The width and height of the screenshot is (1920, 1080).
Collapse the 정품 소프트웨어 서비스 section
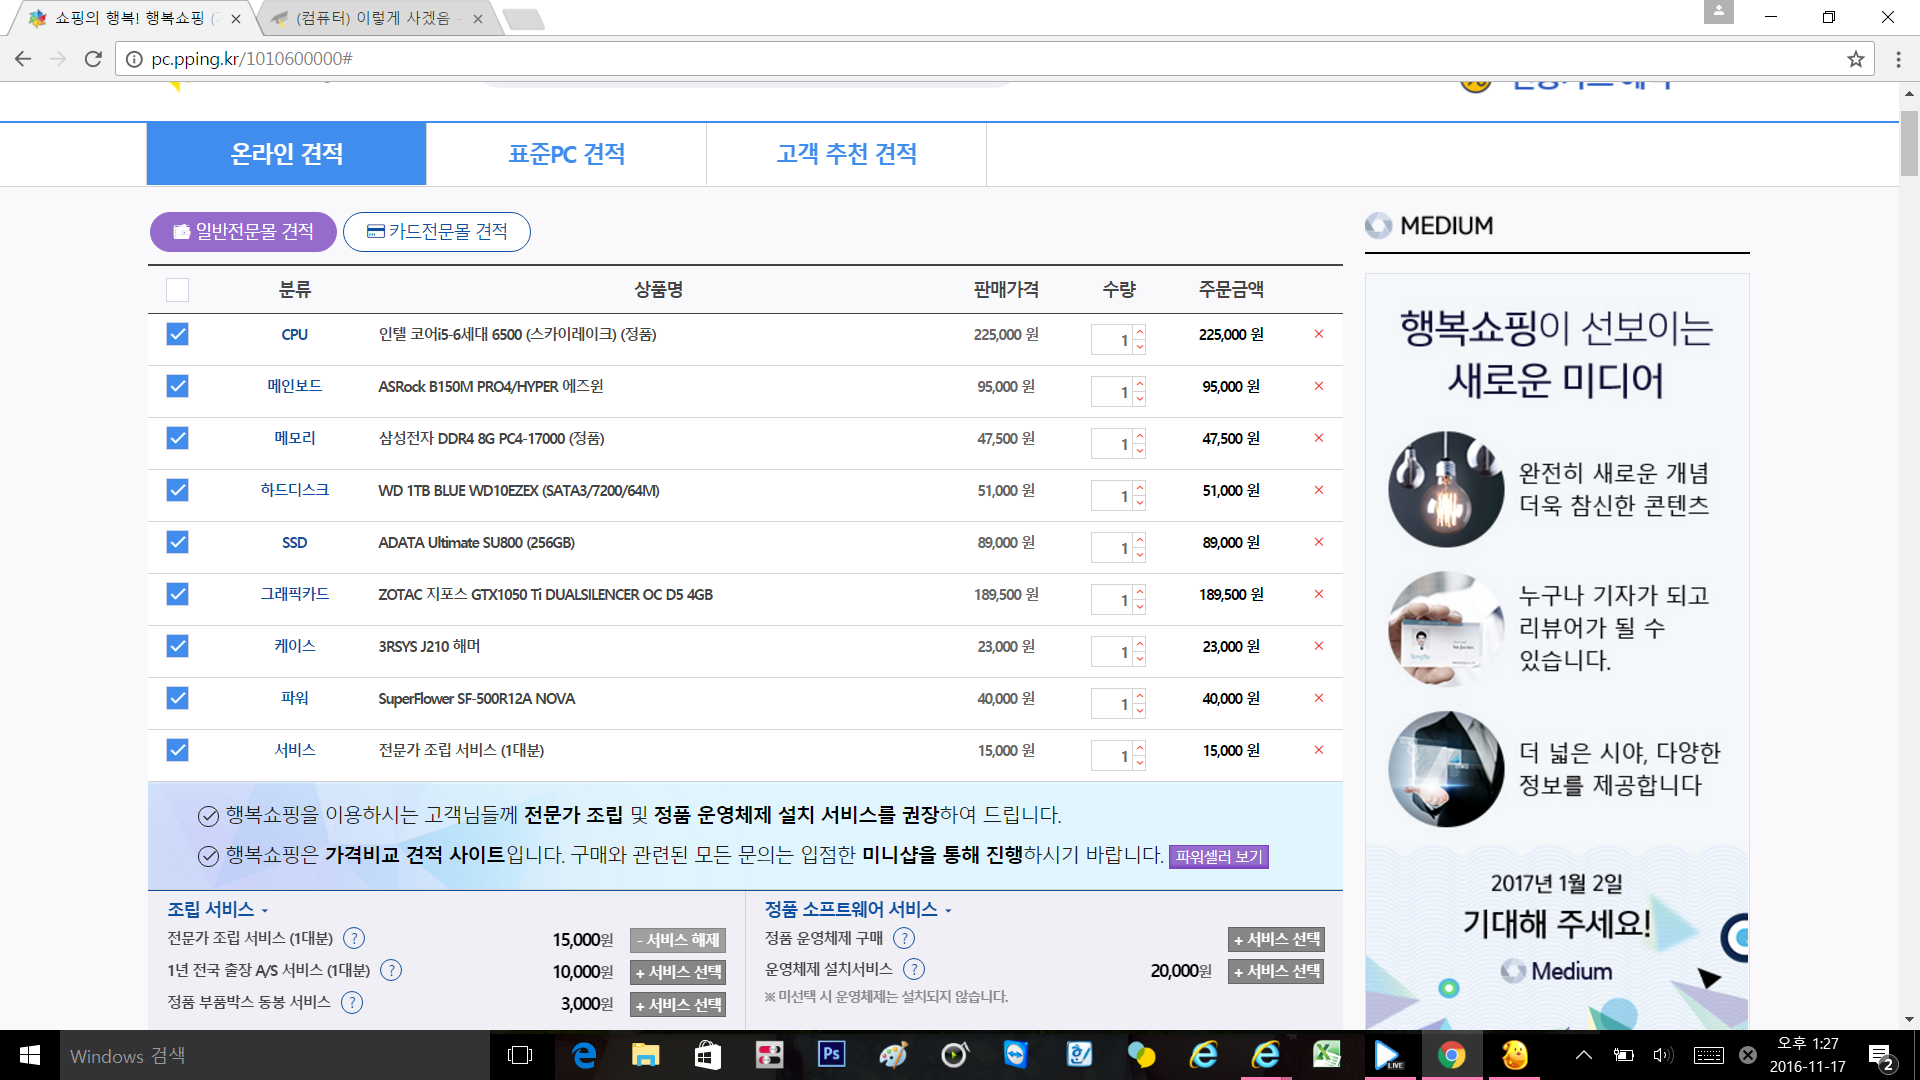click(x=948, y=911)
